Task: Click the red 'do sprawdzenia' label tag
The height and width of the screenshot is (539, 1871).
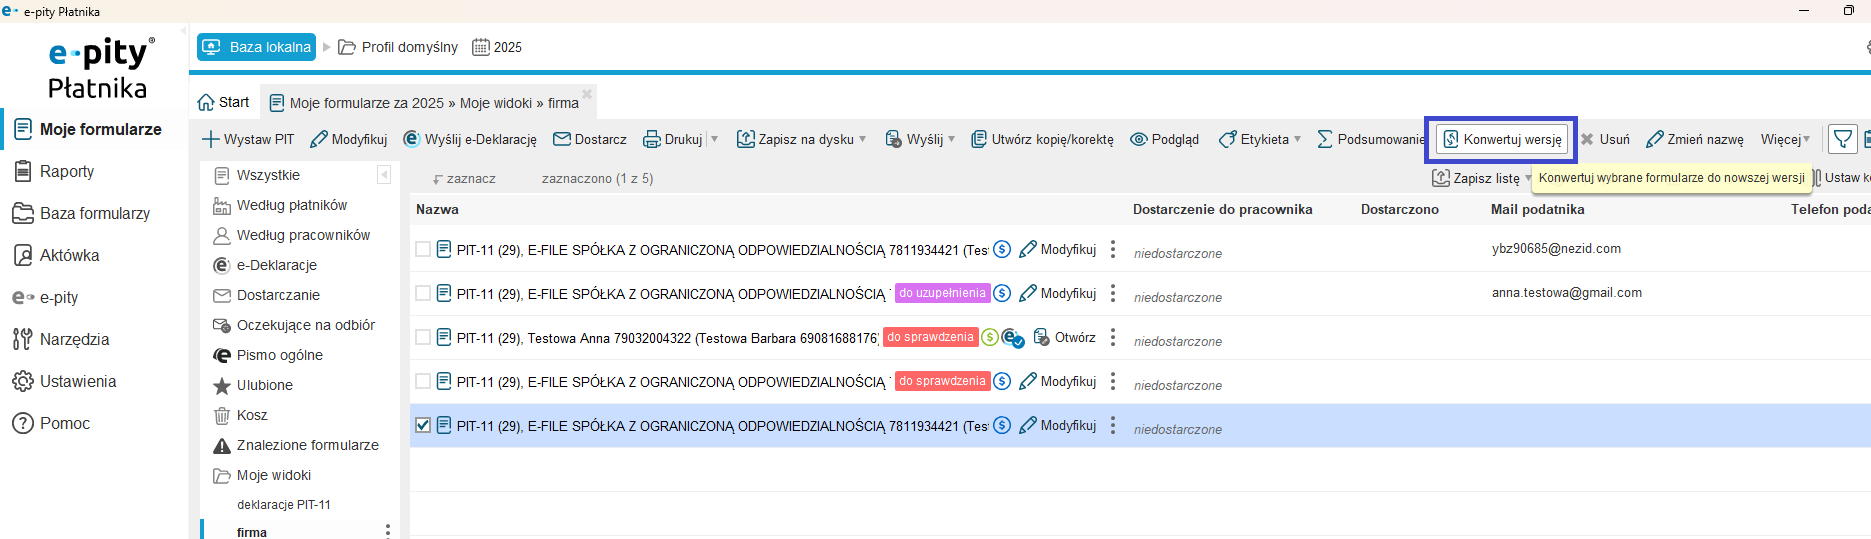Action: pyautogui.click(x=930, y=337)
